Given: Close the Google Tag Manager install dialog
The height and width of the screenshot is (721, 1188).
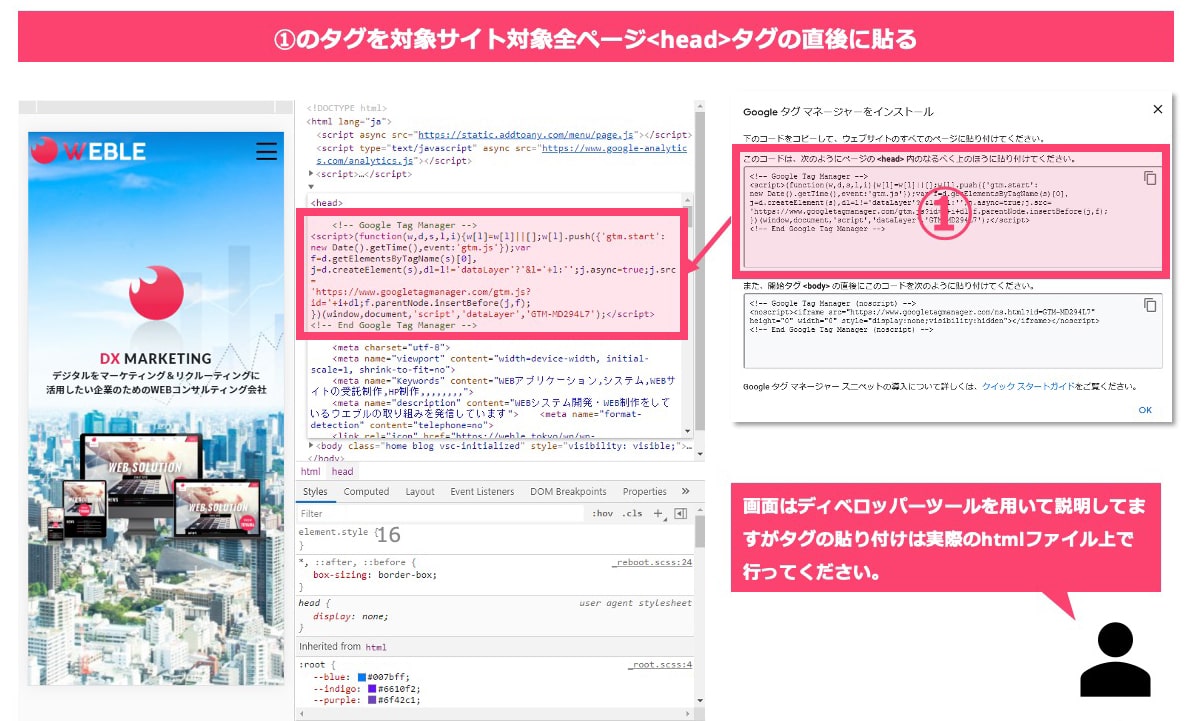Looking at the screenshot, I should (x=1157, y=110).
